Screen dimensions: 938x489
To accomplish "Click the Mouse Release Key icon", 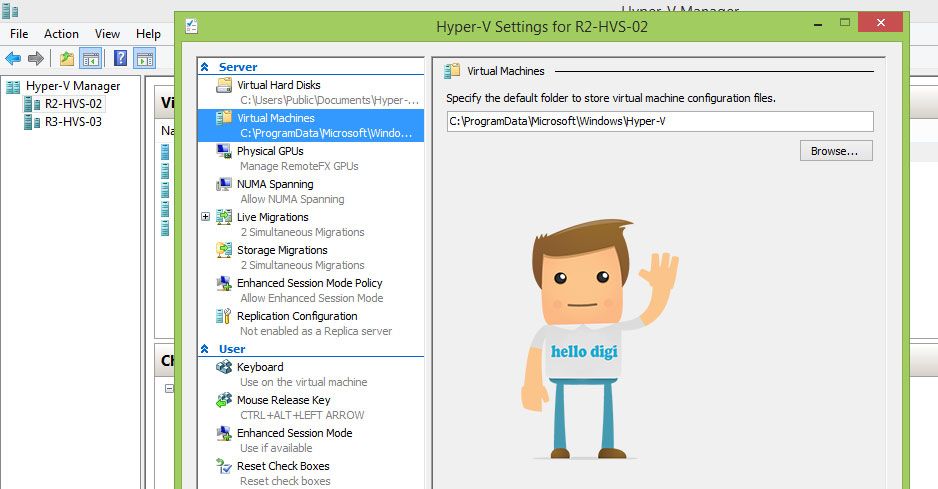I will 224,399.
